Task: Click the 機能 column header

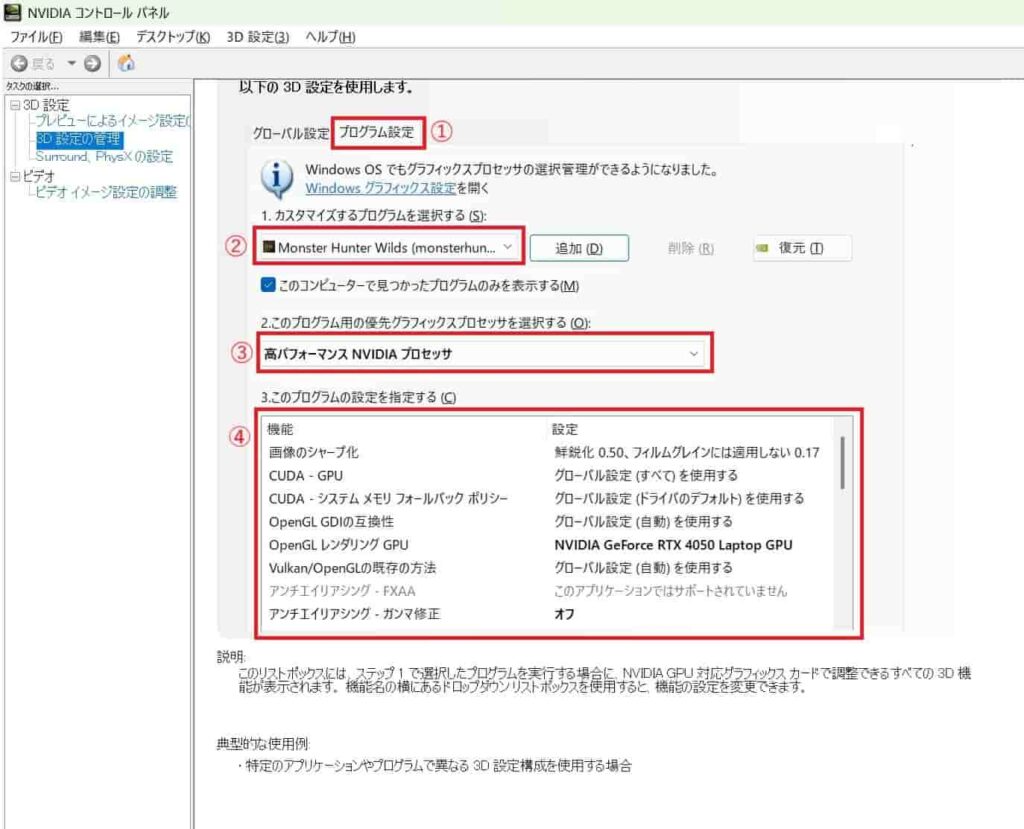Action: click(x=280, y=429)
